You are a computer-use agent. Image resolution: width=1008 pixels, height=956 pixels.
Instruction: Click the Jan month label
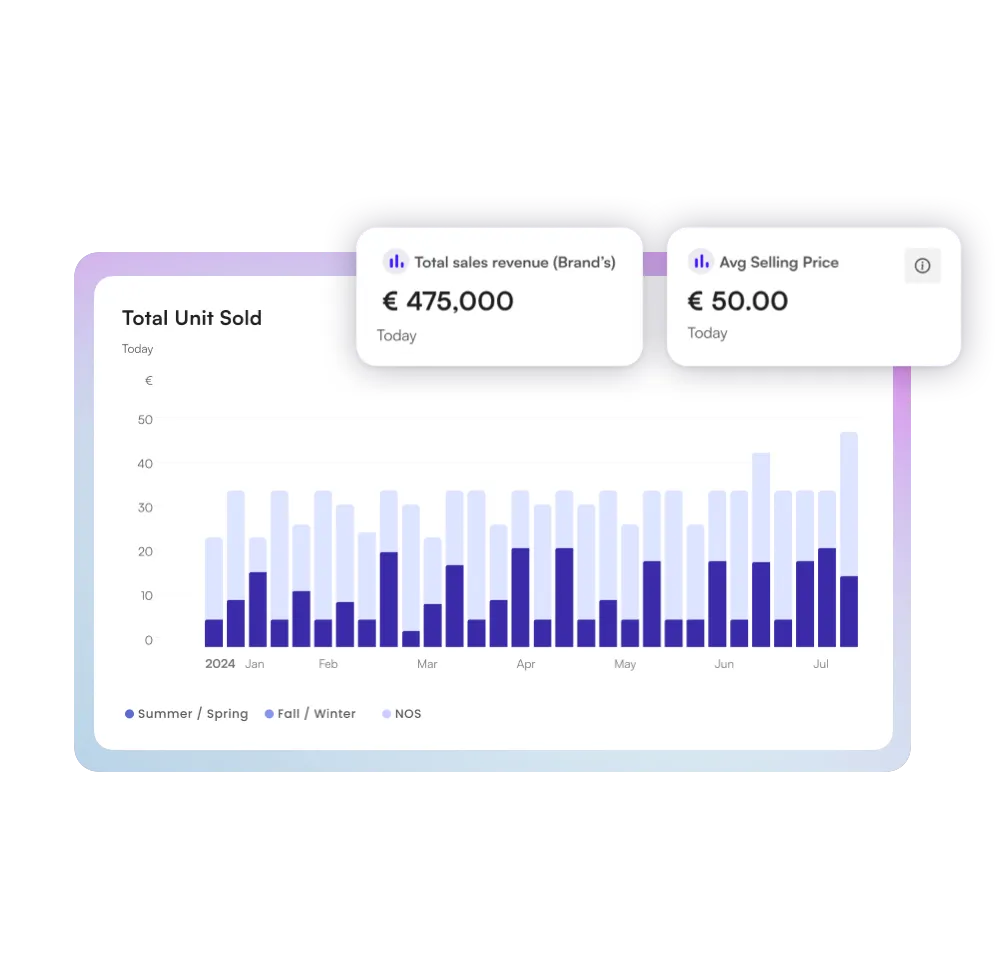(x=254, y=663)
